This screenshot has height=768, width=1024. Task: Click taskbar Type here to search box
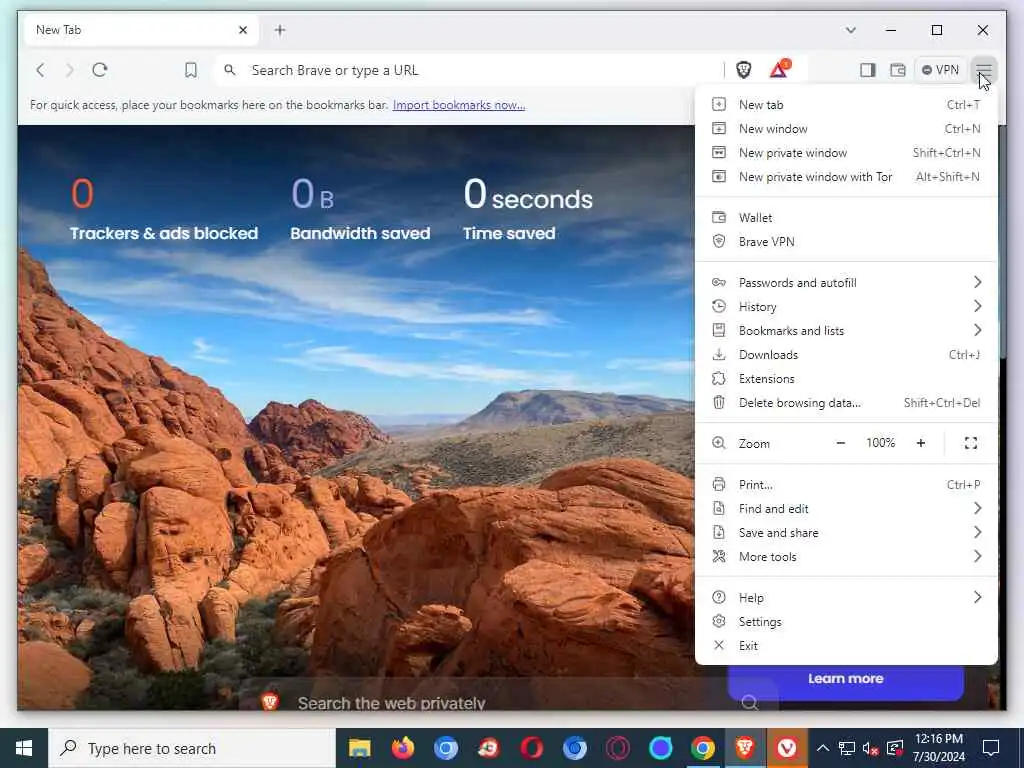point(193,748)
